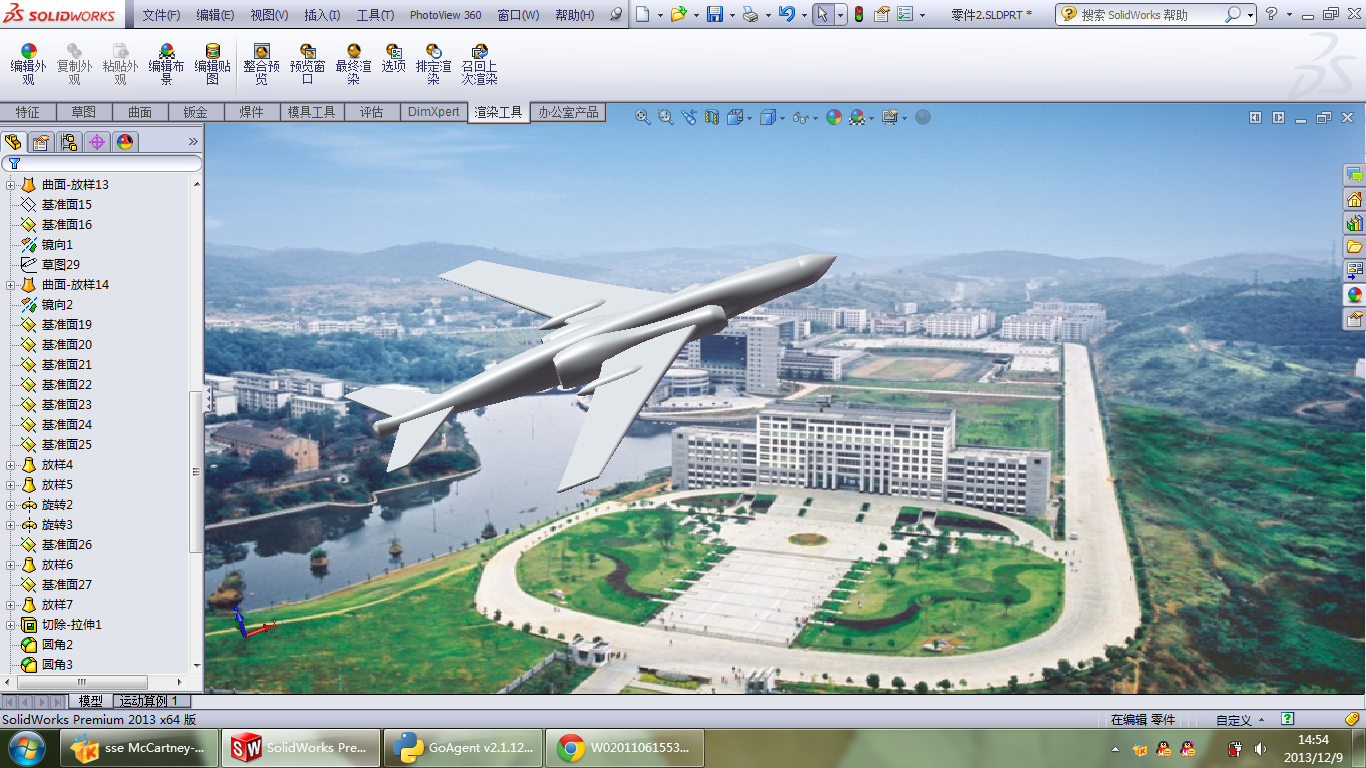Expand the 曲面-放样14 tree node
This screenshot has height=768, width=1366.
pos(11,285)
